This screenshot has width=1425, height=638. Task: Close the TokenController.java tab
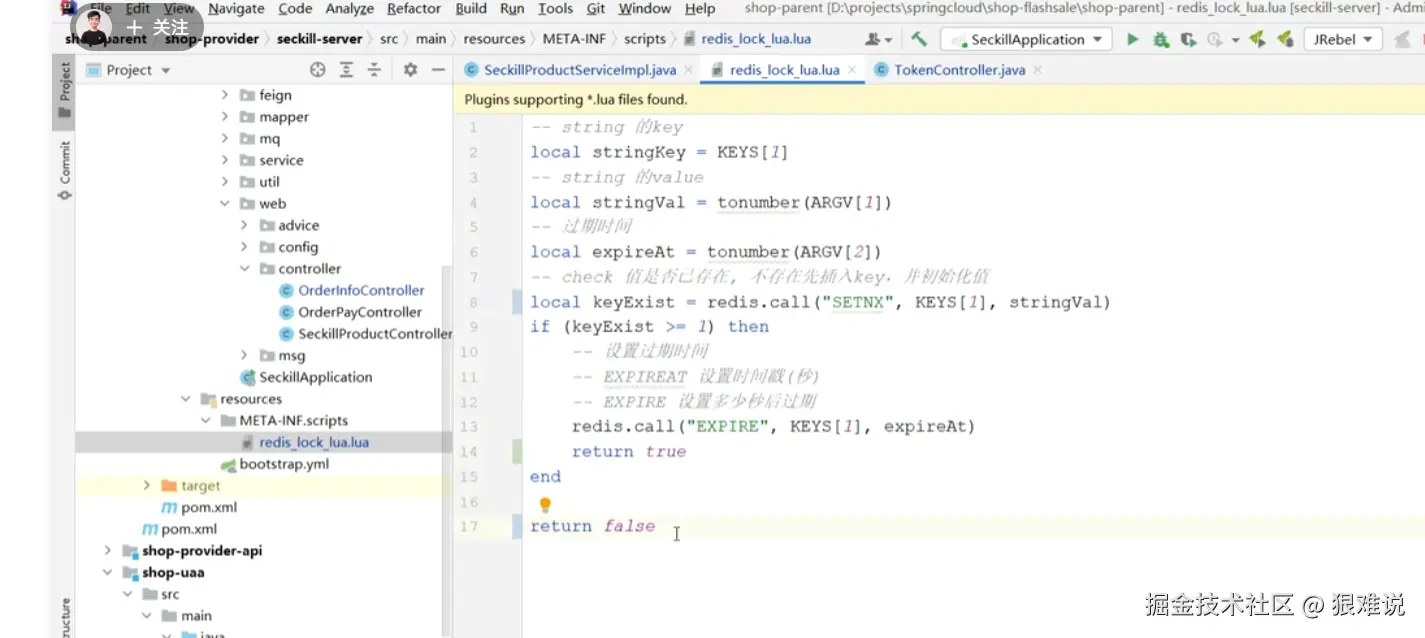[x=1037, y=70]
